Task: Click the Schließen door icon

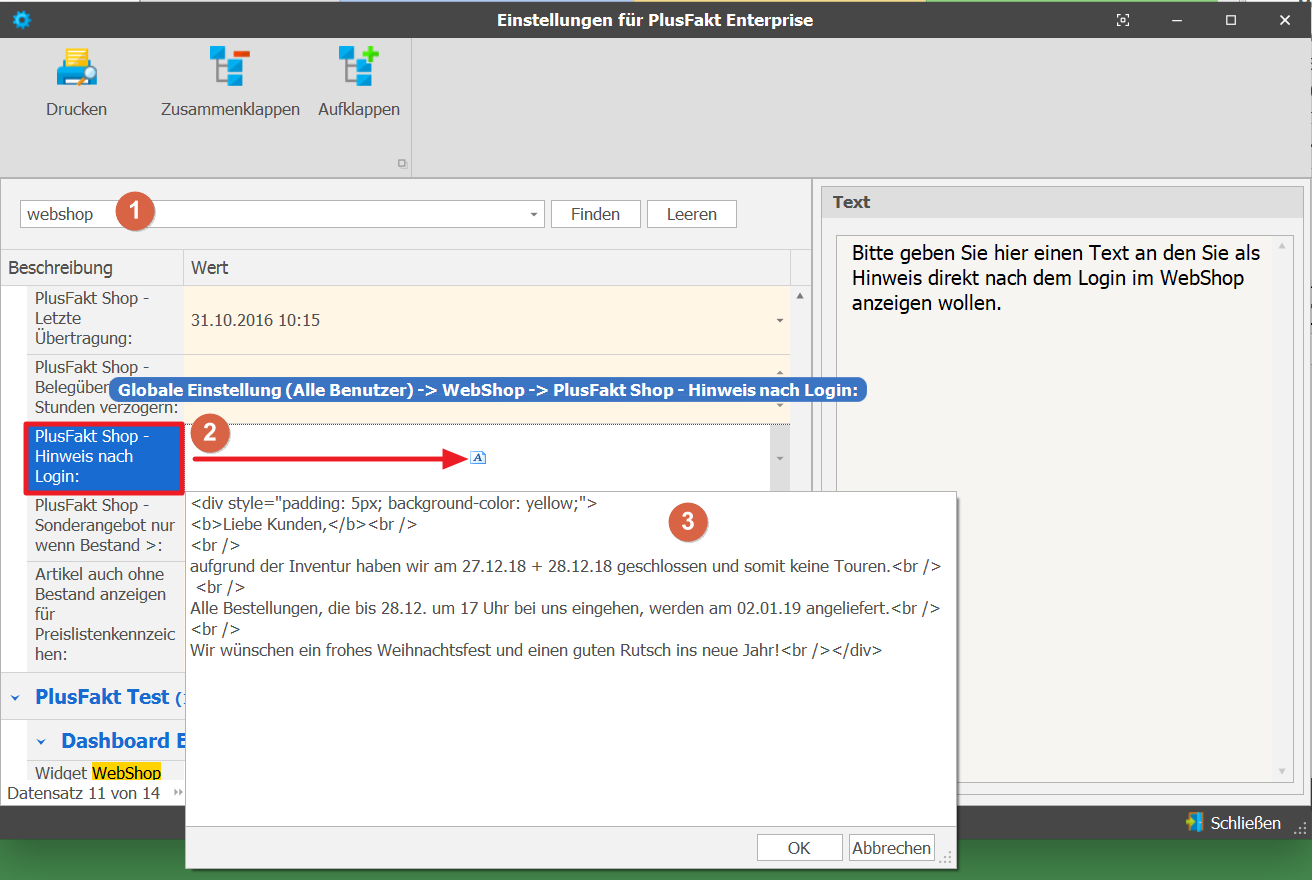Action: [x=1194, y=823]
